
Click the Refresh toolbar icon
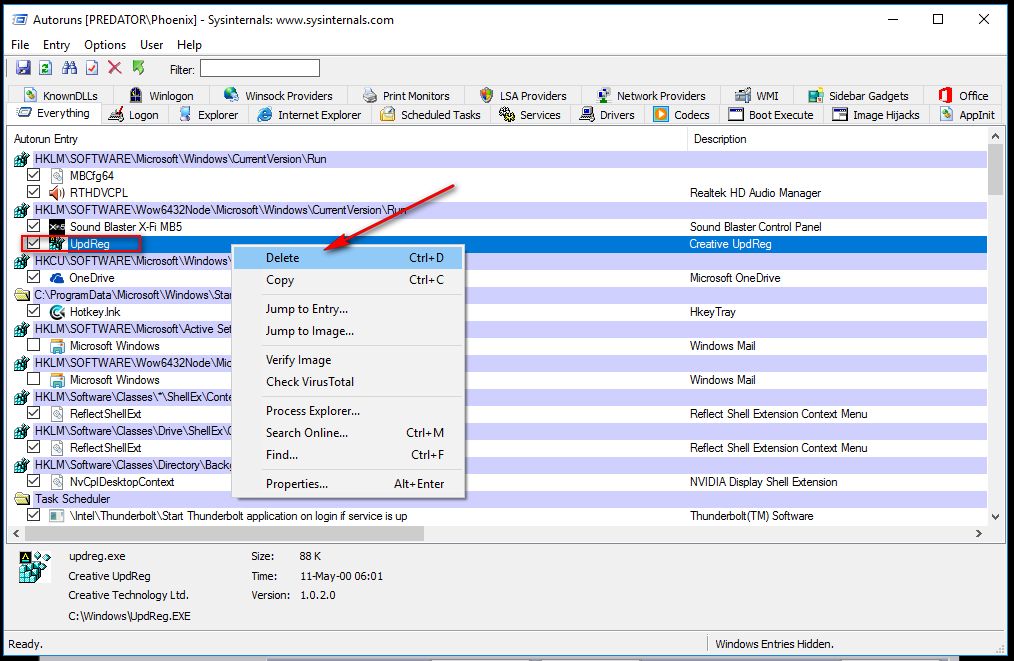45,67
